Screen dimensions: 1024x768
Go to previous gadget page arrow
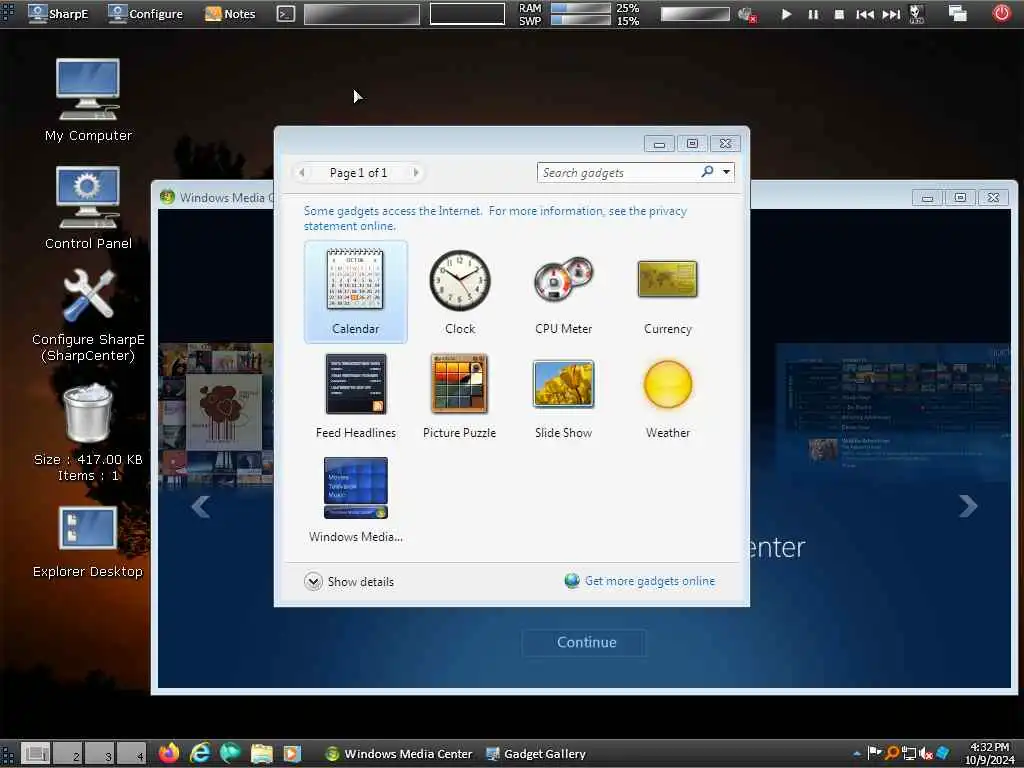[301, 172]
